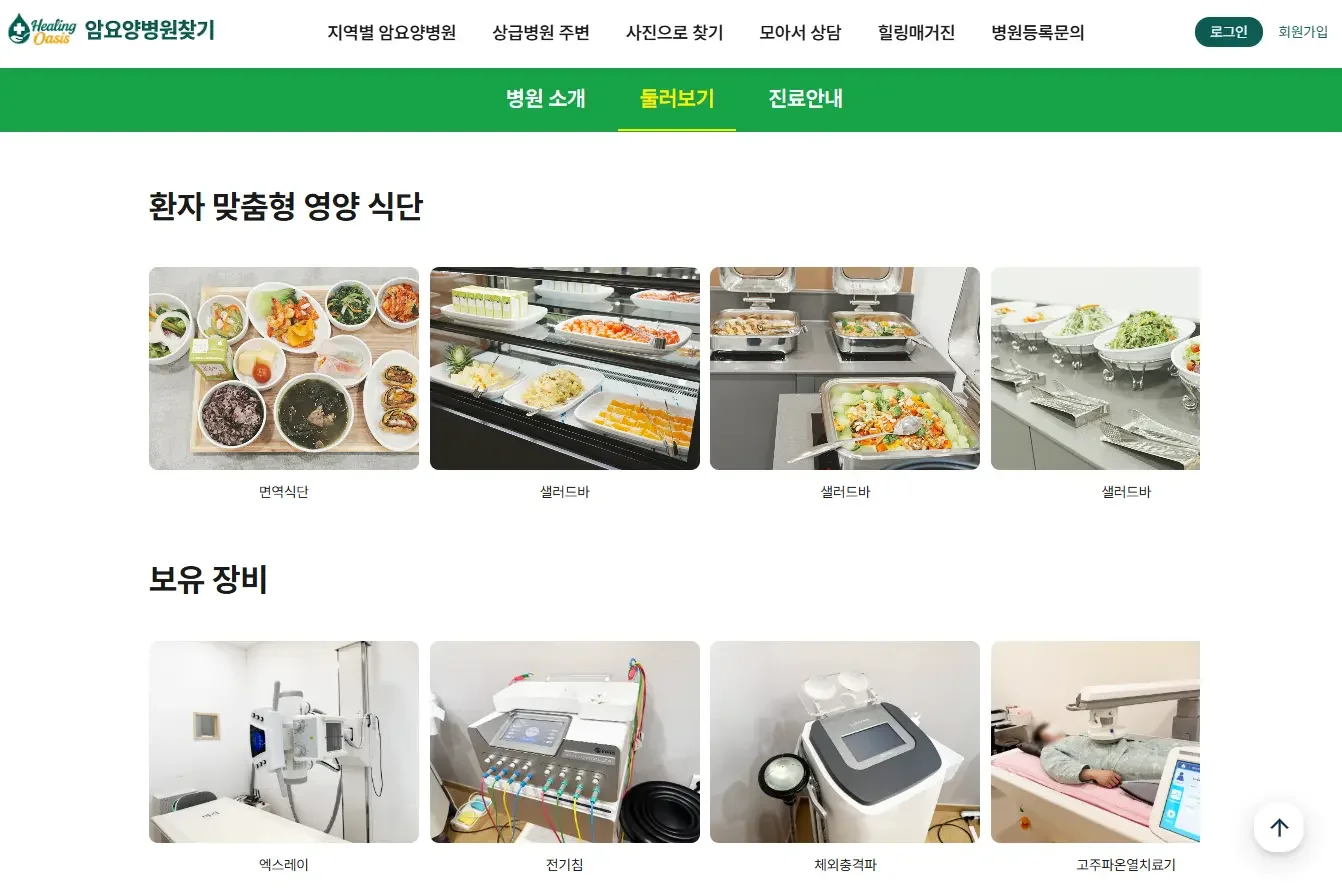Open the glass display case 샐러드바 photo

(x=565, y=368)
